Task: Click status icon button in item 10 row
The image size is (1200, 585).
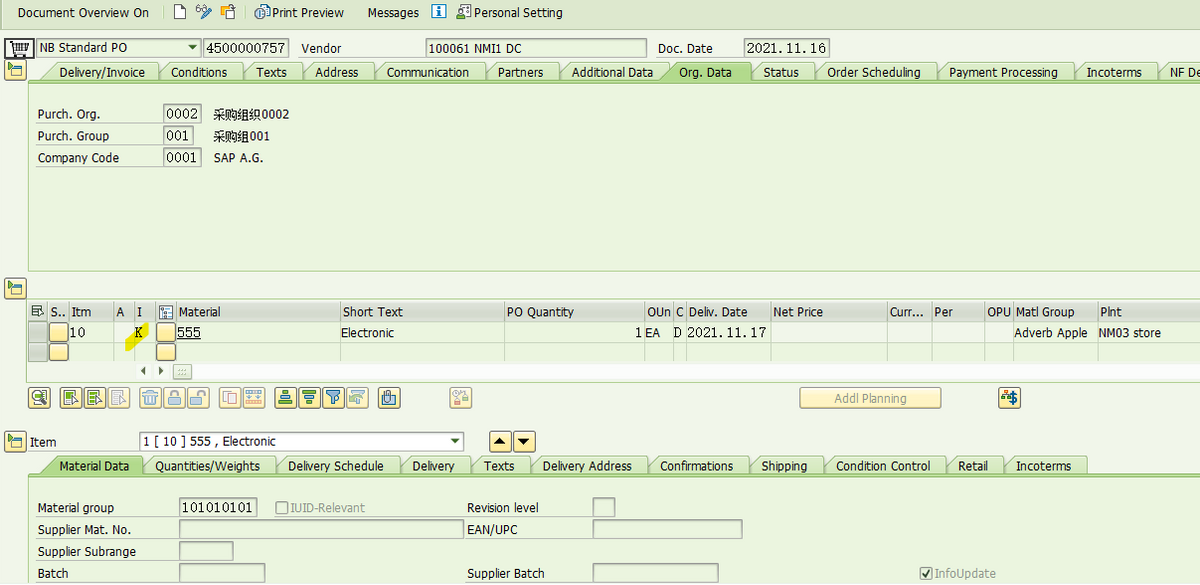Action: click(x=59, y=332)
